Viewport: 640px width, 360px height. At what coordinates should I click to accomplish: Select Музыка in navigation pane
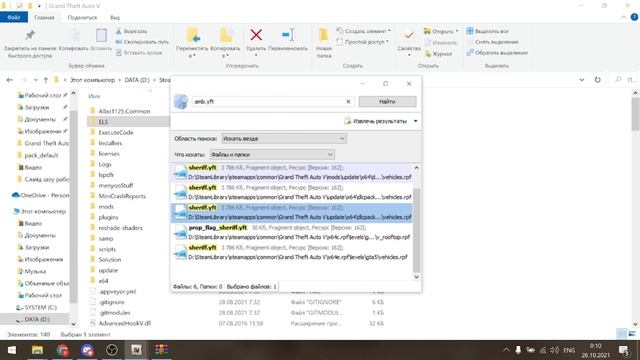click(x=35, y=271)
